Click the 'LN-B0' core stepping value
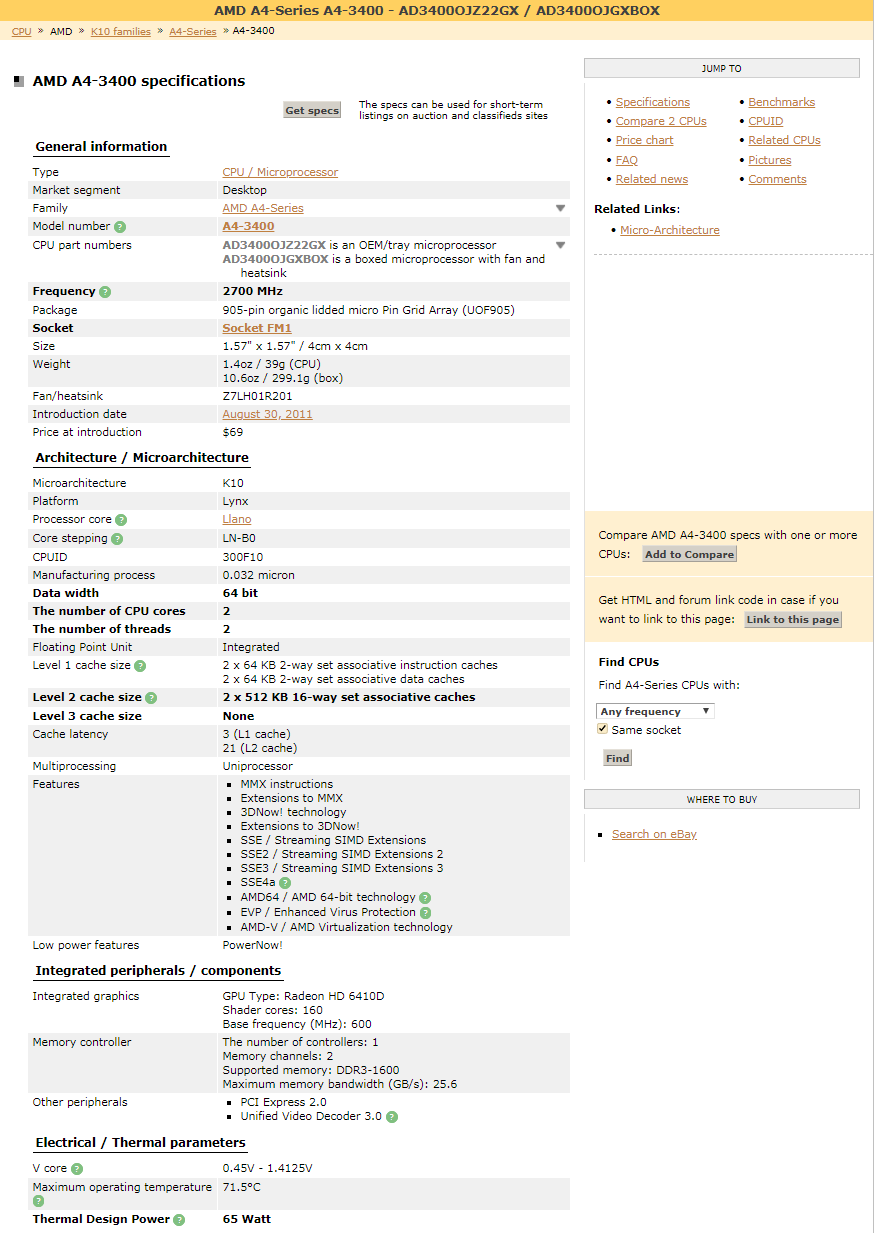The height and width of the screenshot is (1233, 874). coord(239,538)
